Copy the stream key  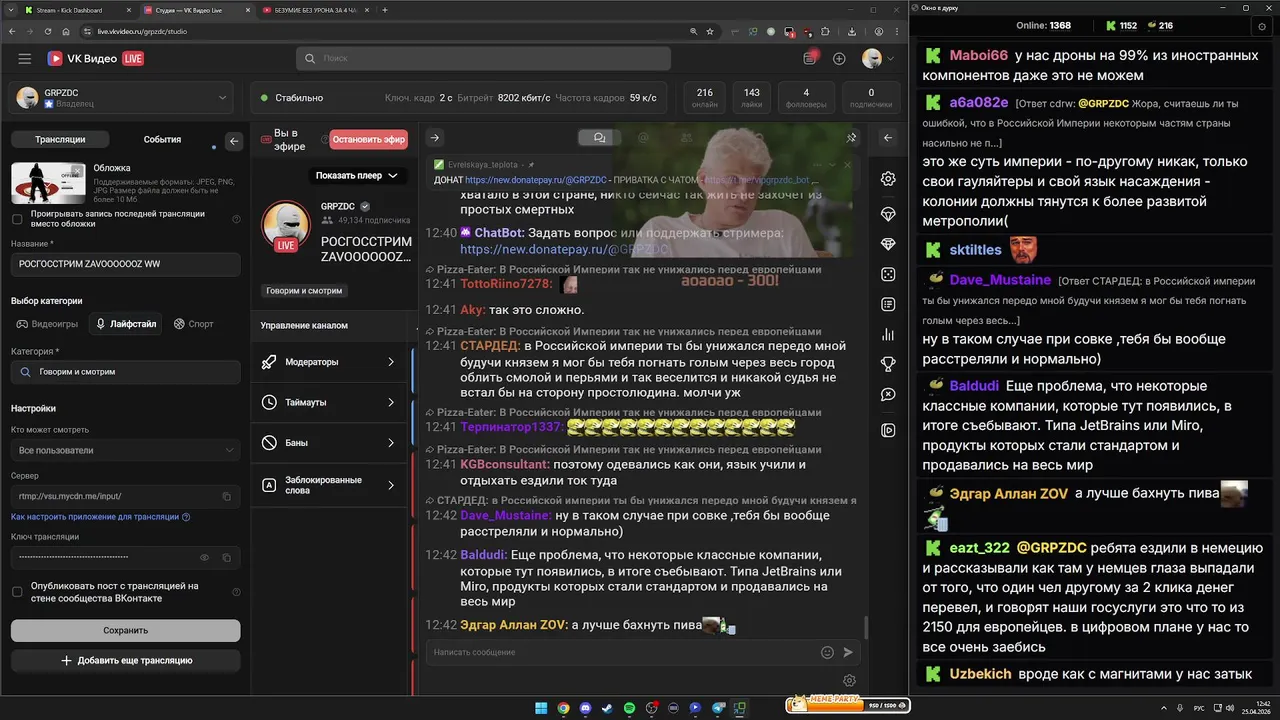pos(227,557)
